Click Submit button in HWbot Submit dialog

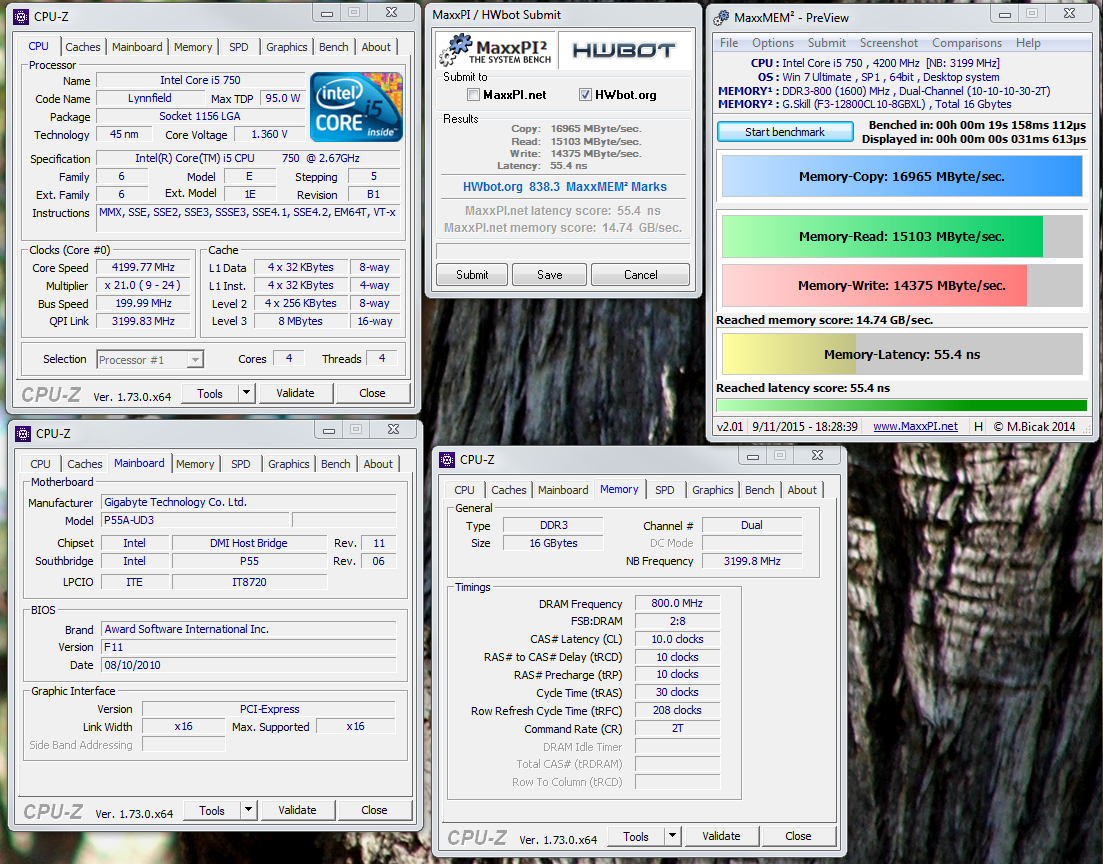coord(472,274)
